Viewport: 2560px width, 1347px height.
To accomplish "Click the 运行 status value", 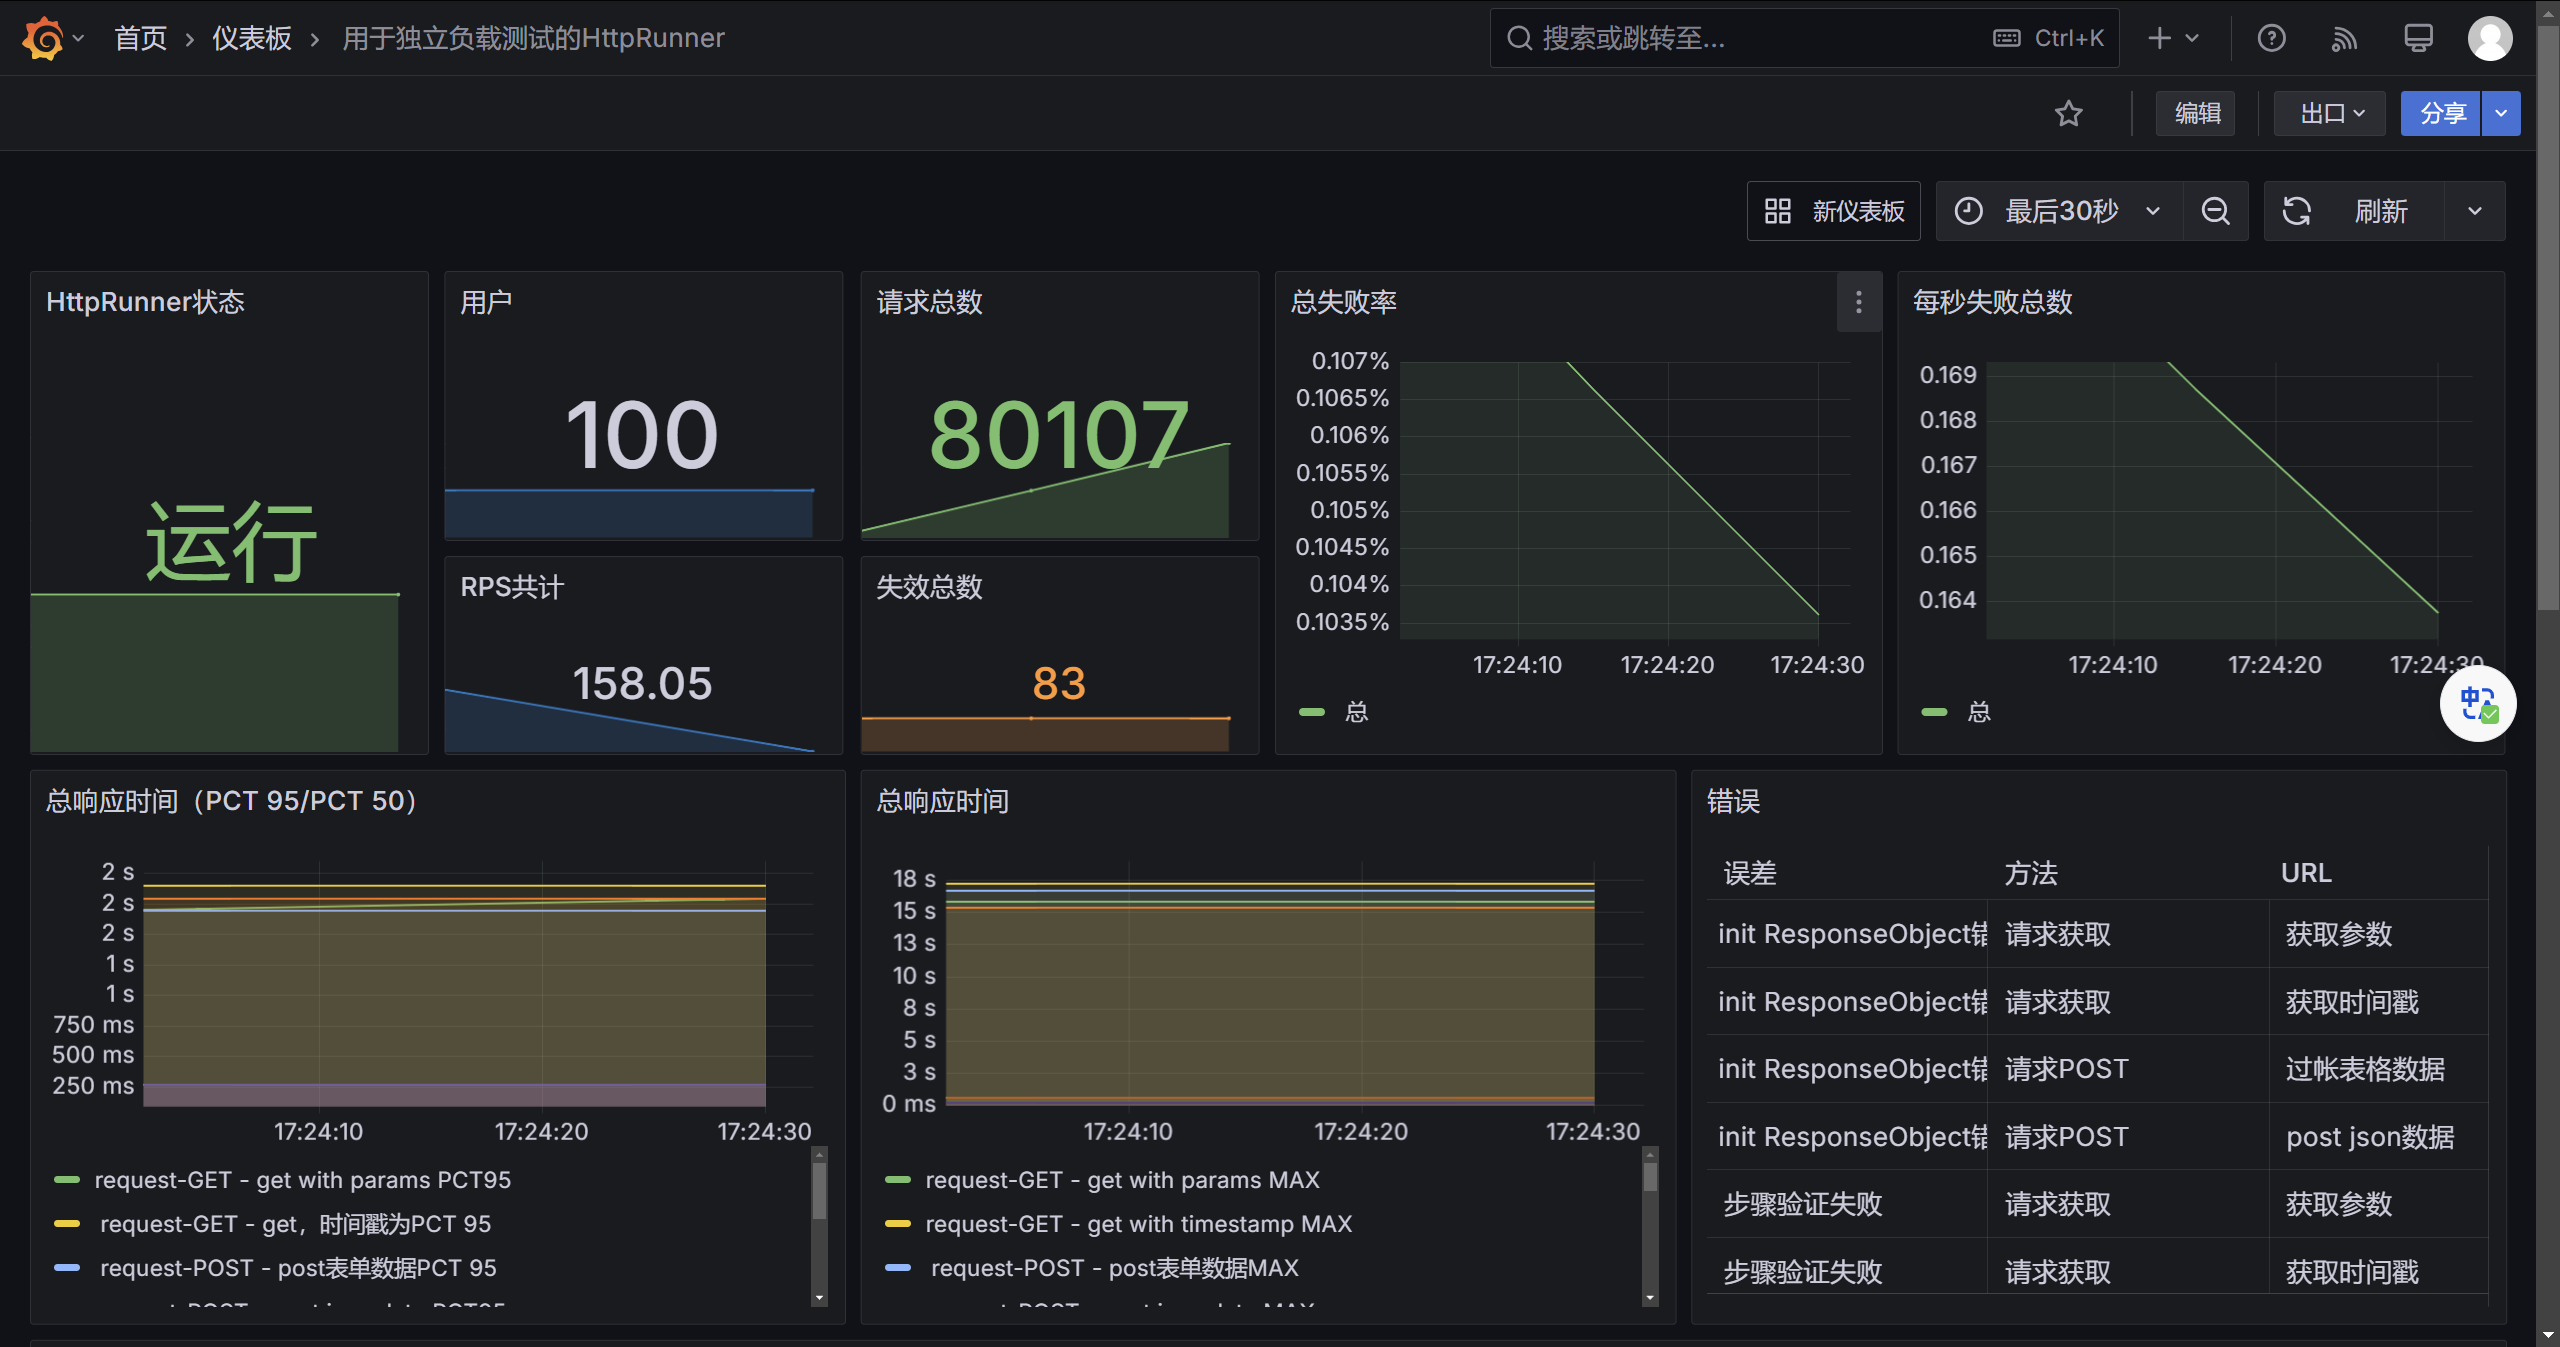I will 231,541.
